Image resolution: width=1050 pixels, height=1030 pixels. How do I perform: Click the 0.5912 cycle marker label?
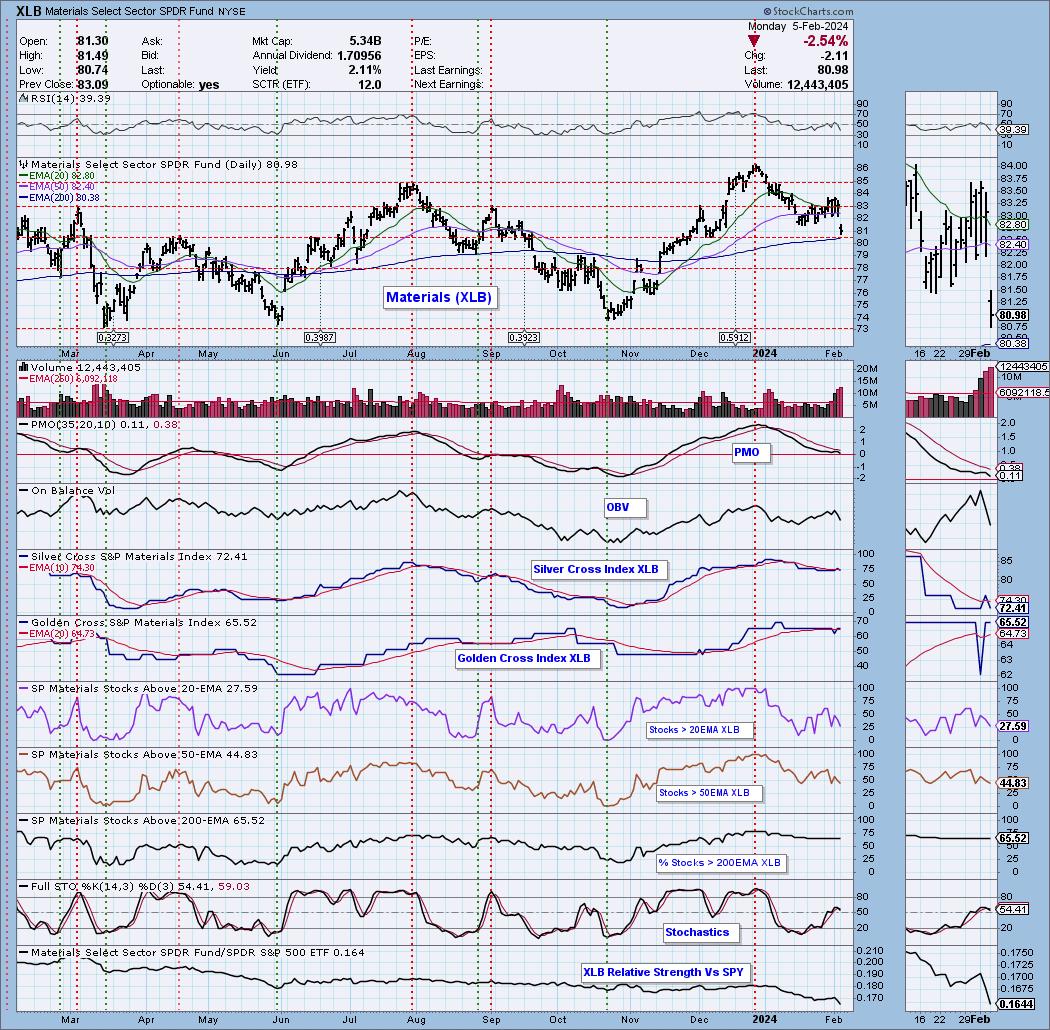coord(735,338)
